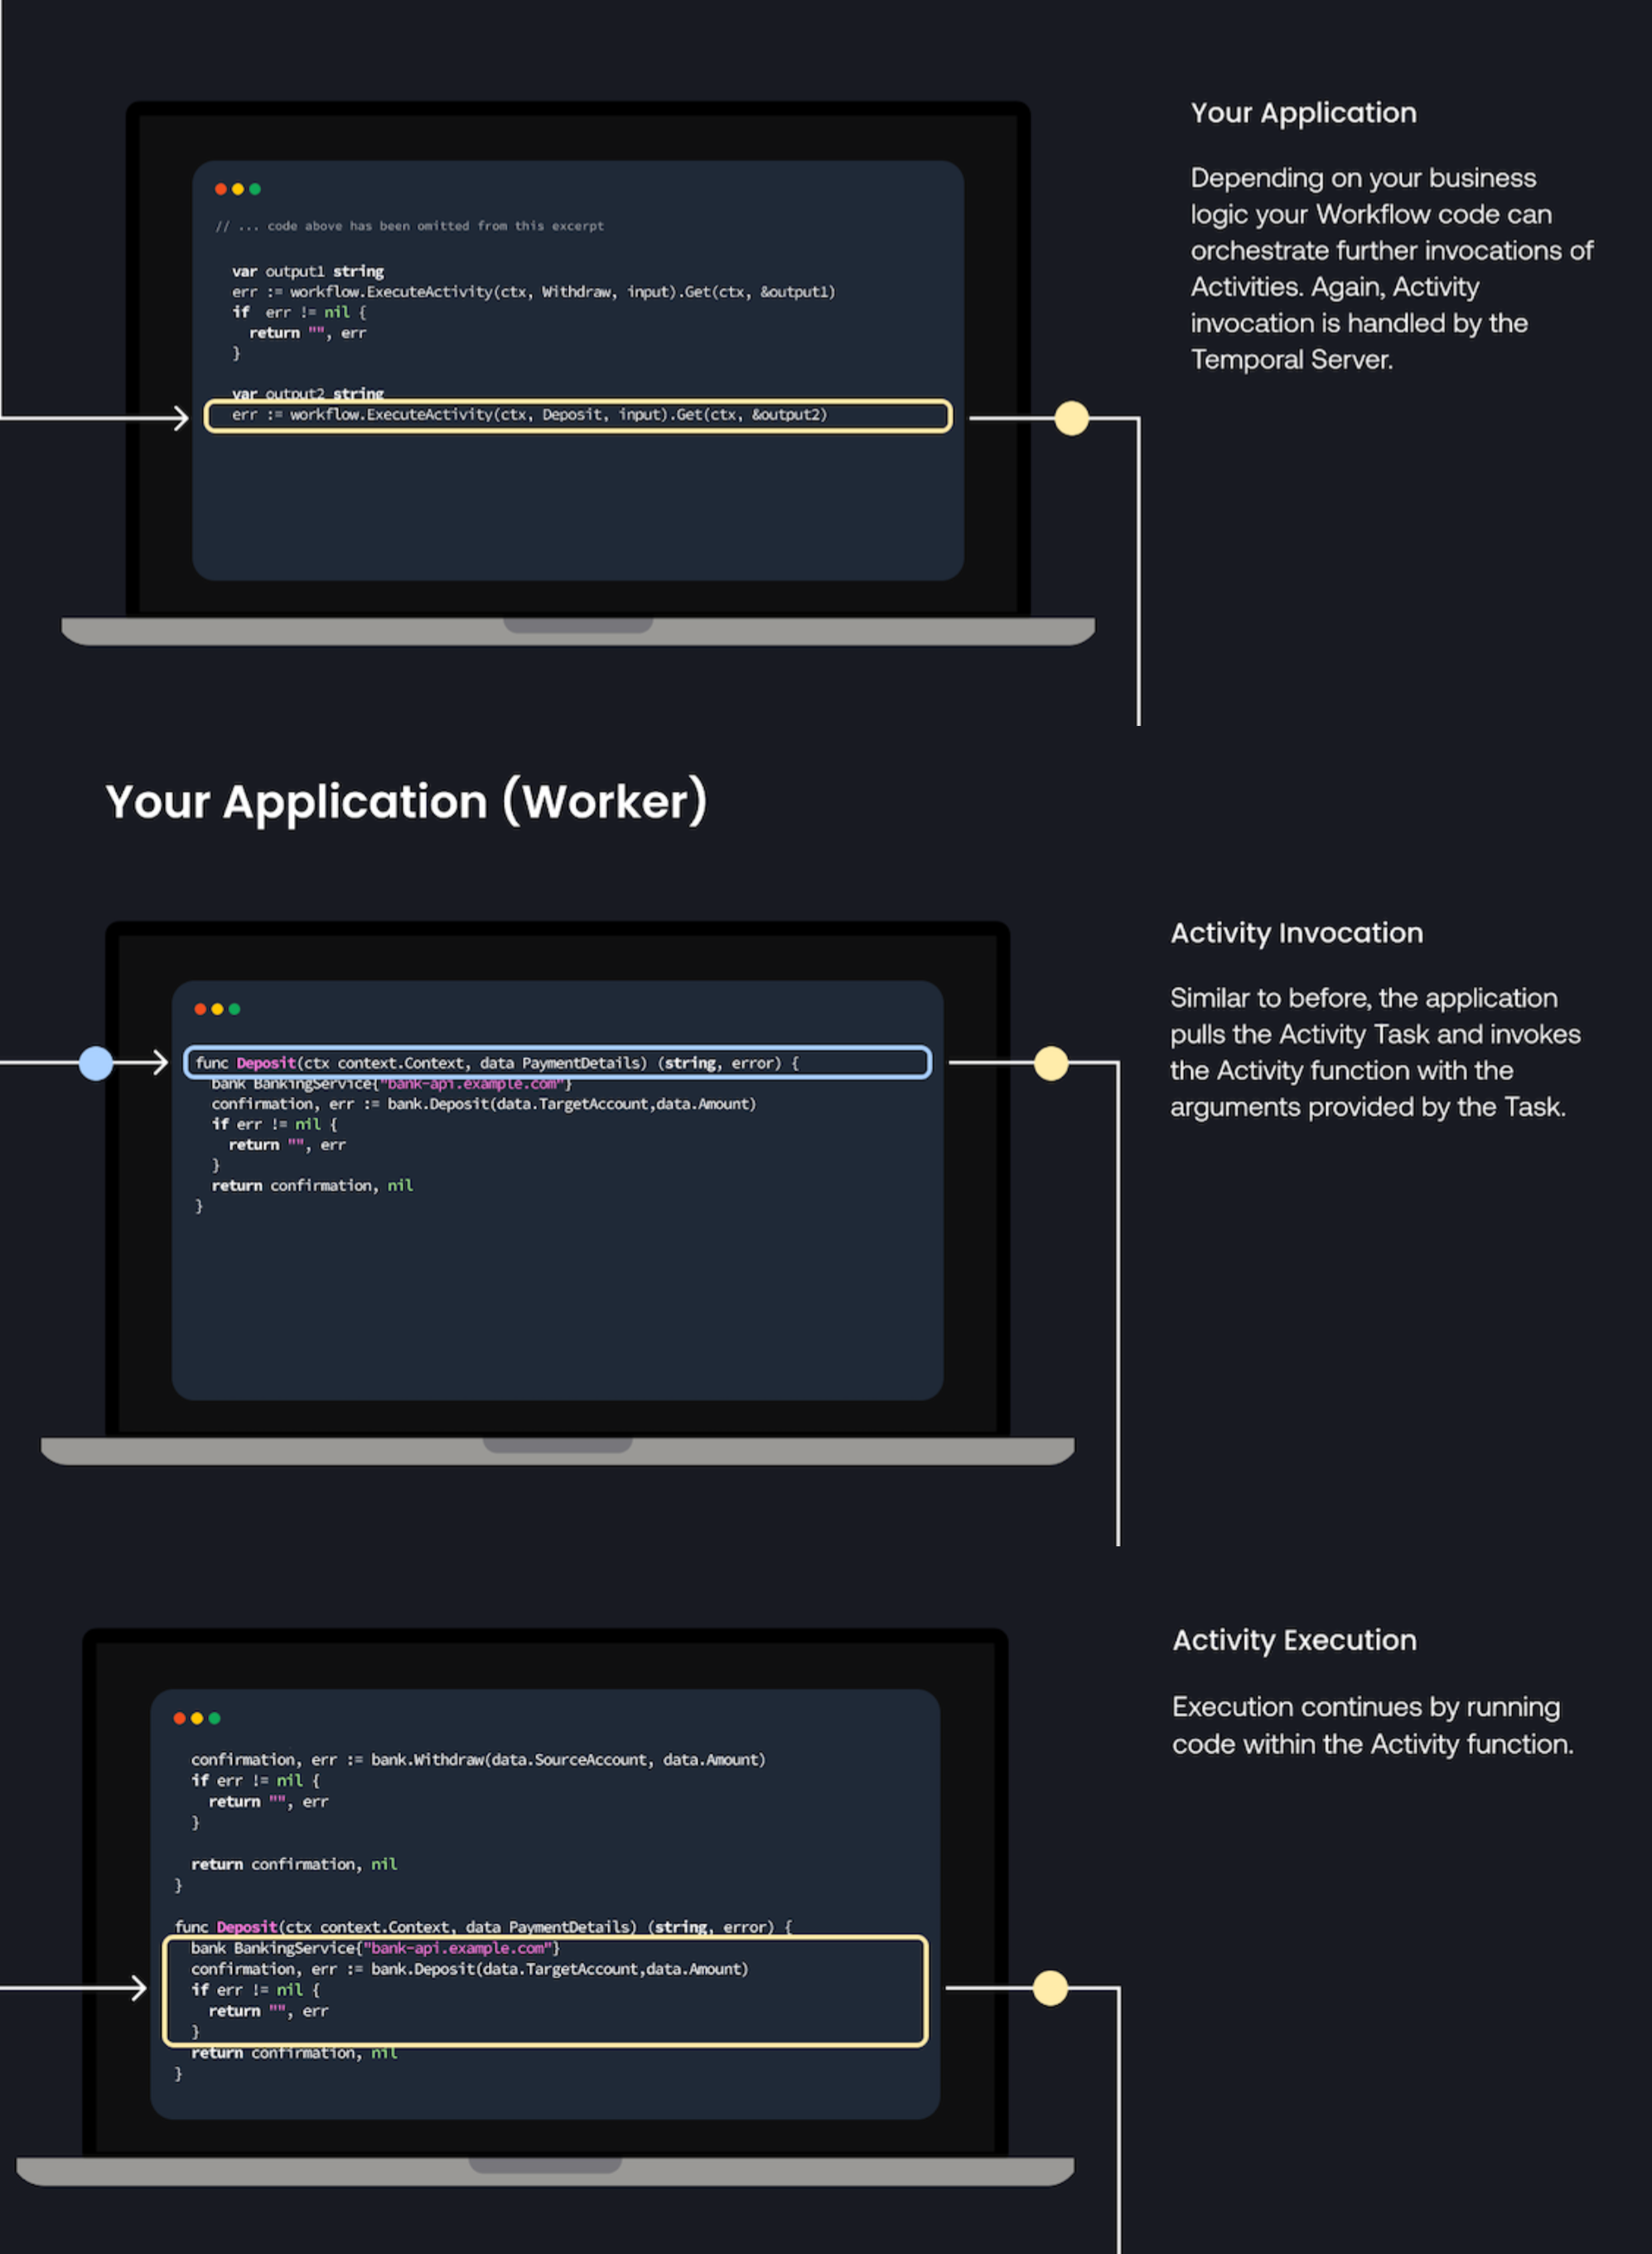Click the yellow window dot in the Activity Execution code window

(197, 1718)
